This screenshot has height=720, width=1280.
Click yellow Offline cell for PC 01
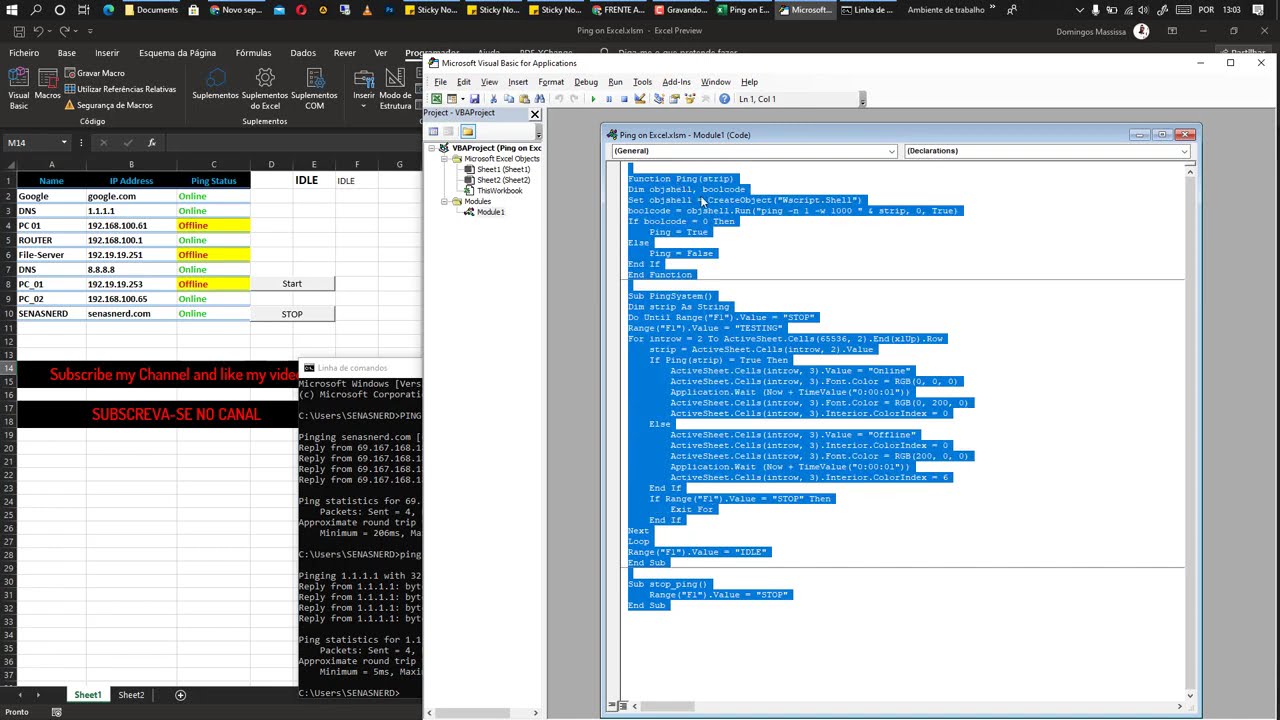[x=213, y=226]
